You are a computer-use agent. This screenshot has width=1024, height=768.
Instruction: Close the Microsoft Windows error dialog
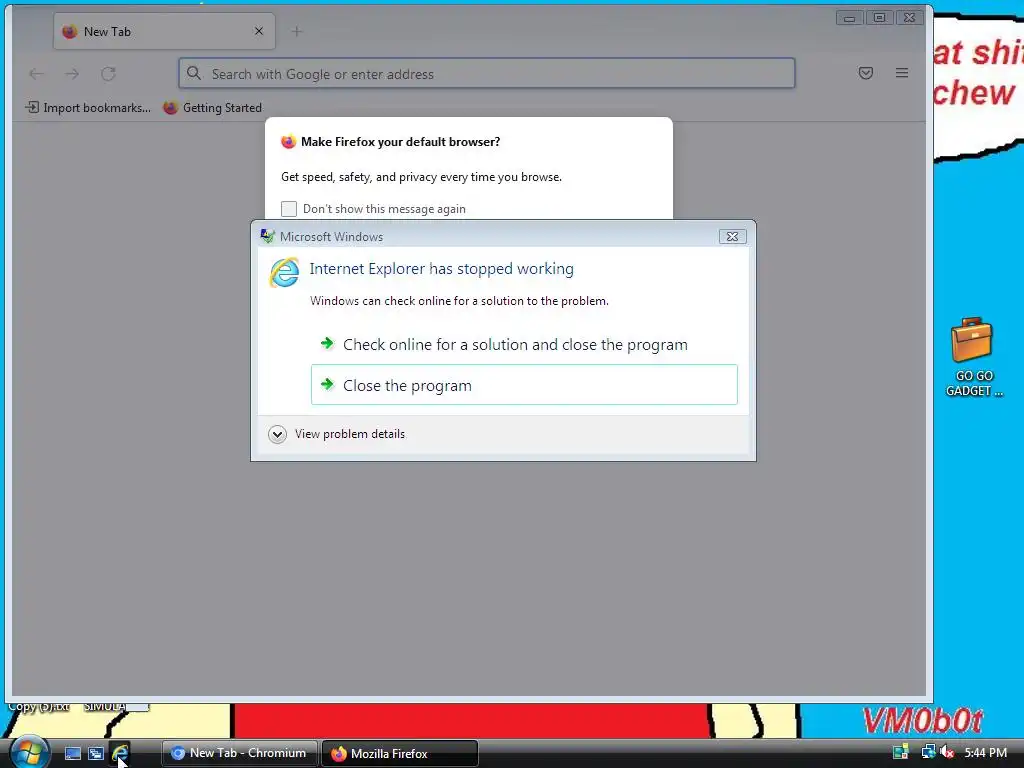(732, 236)
